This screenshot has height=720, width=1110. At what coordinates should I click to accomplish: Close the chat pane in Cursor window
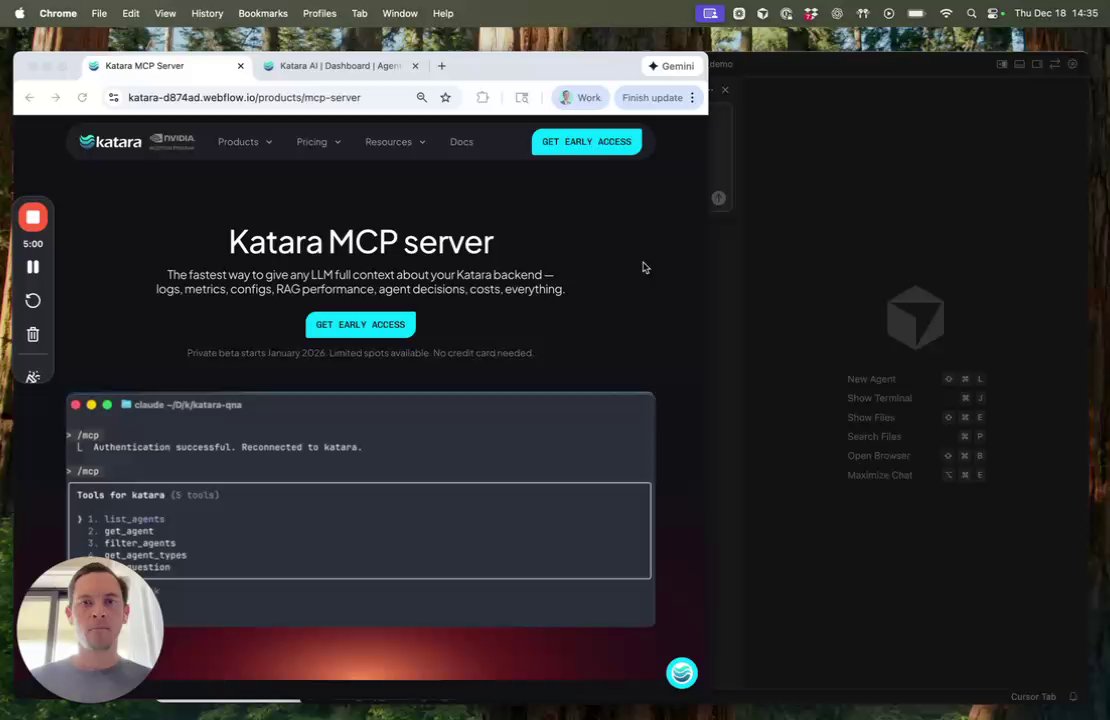[x=725, y=90]
